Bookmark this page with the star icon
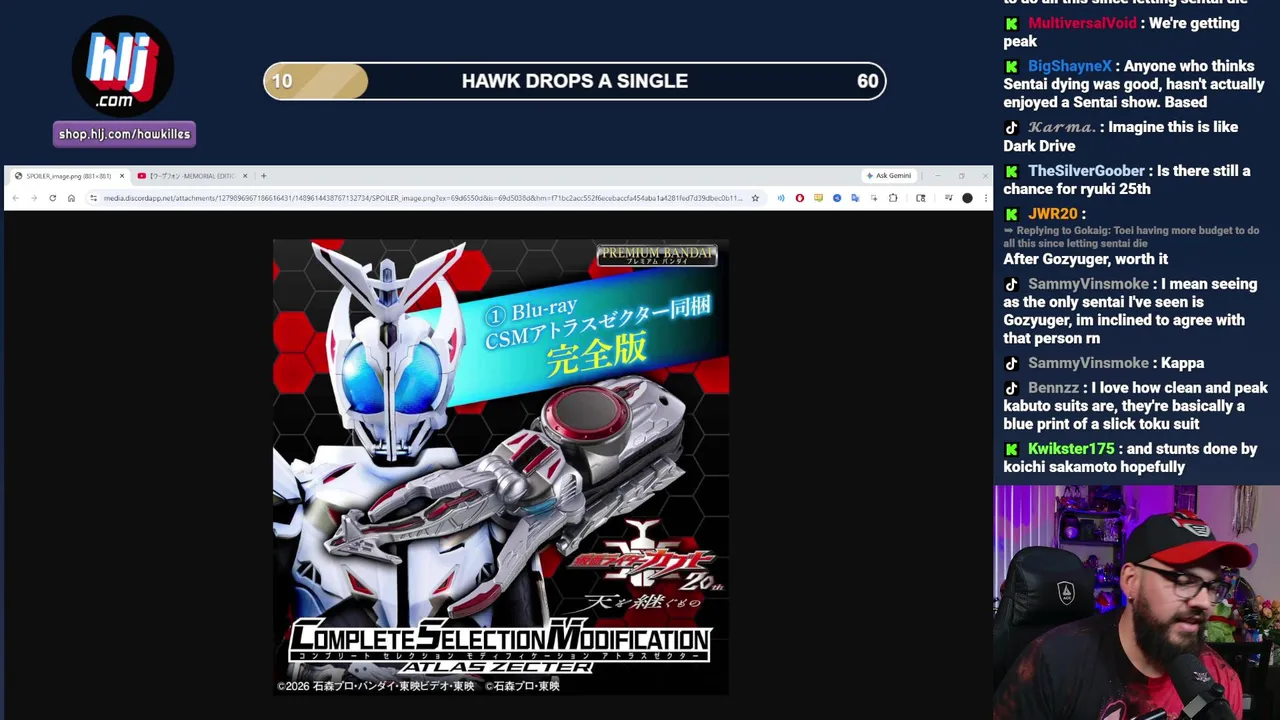The height and width of the screenshot is (720, 1280). pyautogui.click(x=755, y=198)
